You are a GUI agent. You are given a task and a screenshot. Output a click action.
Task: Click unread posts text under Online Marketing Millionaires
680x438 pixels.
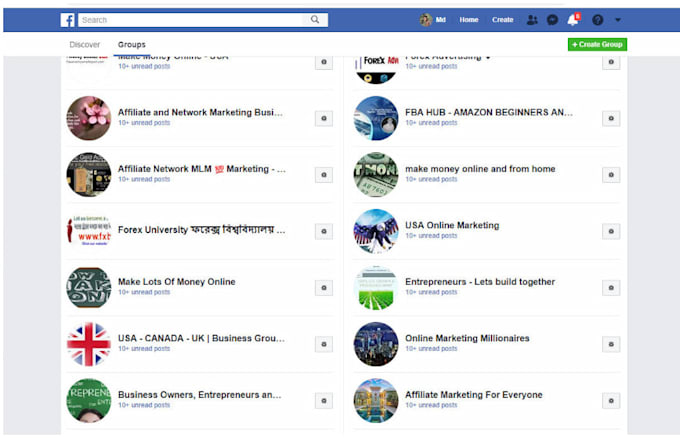pyautogui.click(x=431, y=349)
